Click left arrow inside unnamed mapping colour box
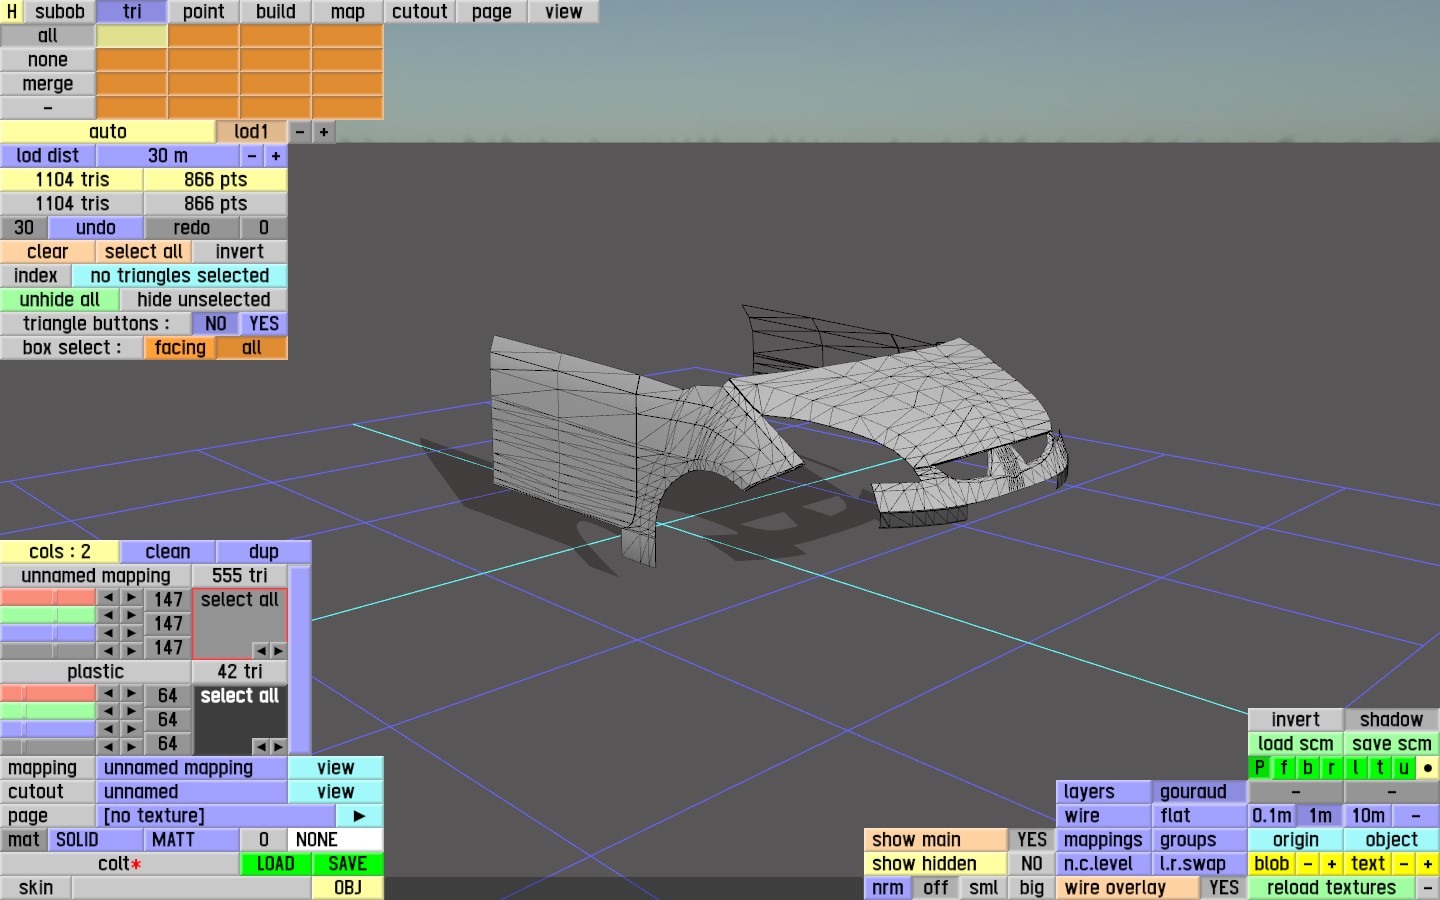 point(260,651)
